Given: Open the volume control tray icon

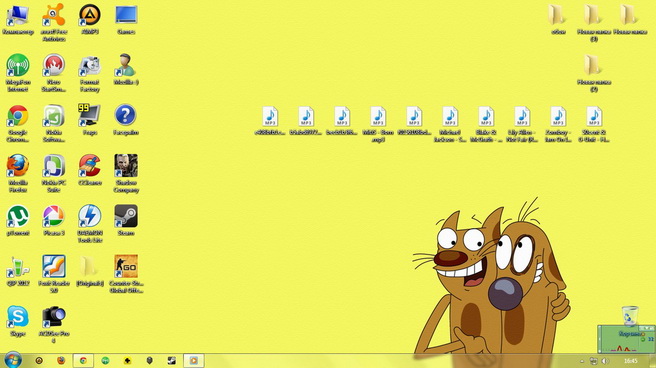Looking at the screenshot, I should click(x=605, y=361).
